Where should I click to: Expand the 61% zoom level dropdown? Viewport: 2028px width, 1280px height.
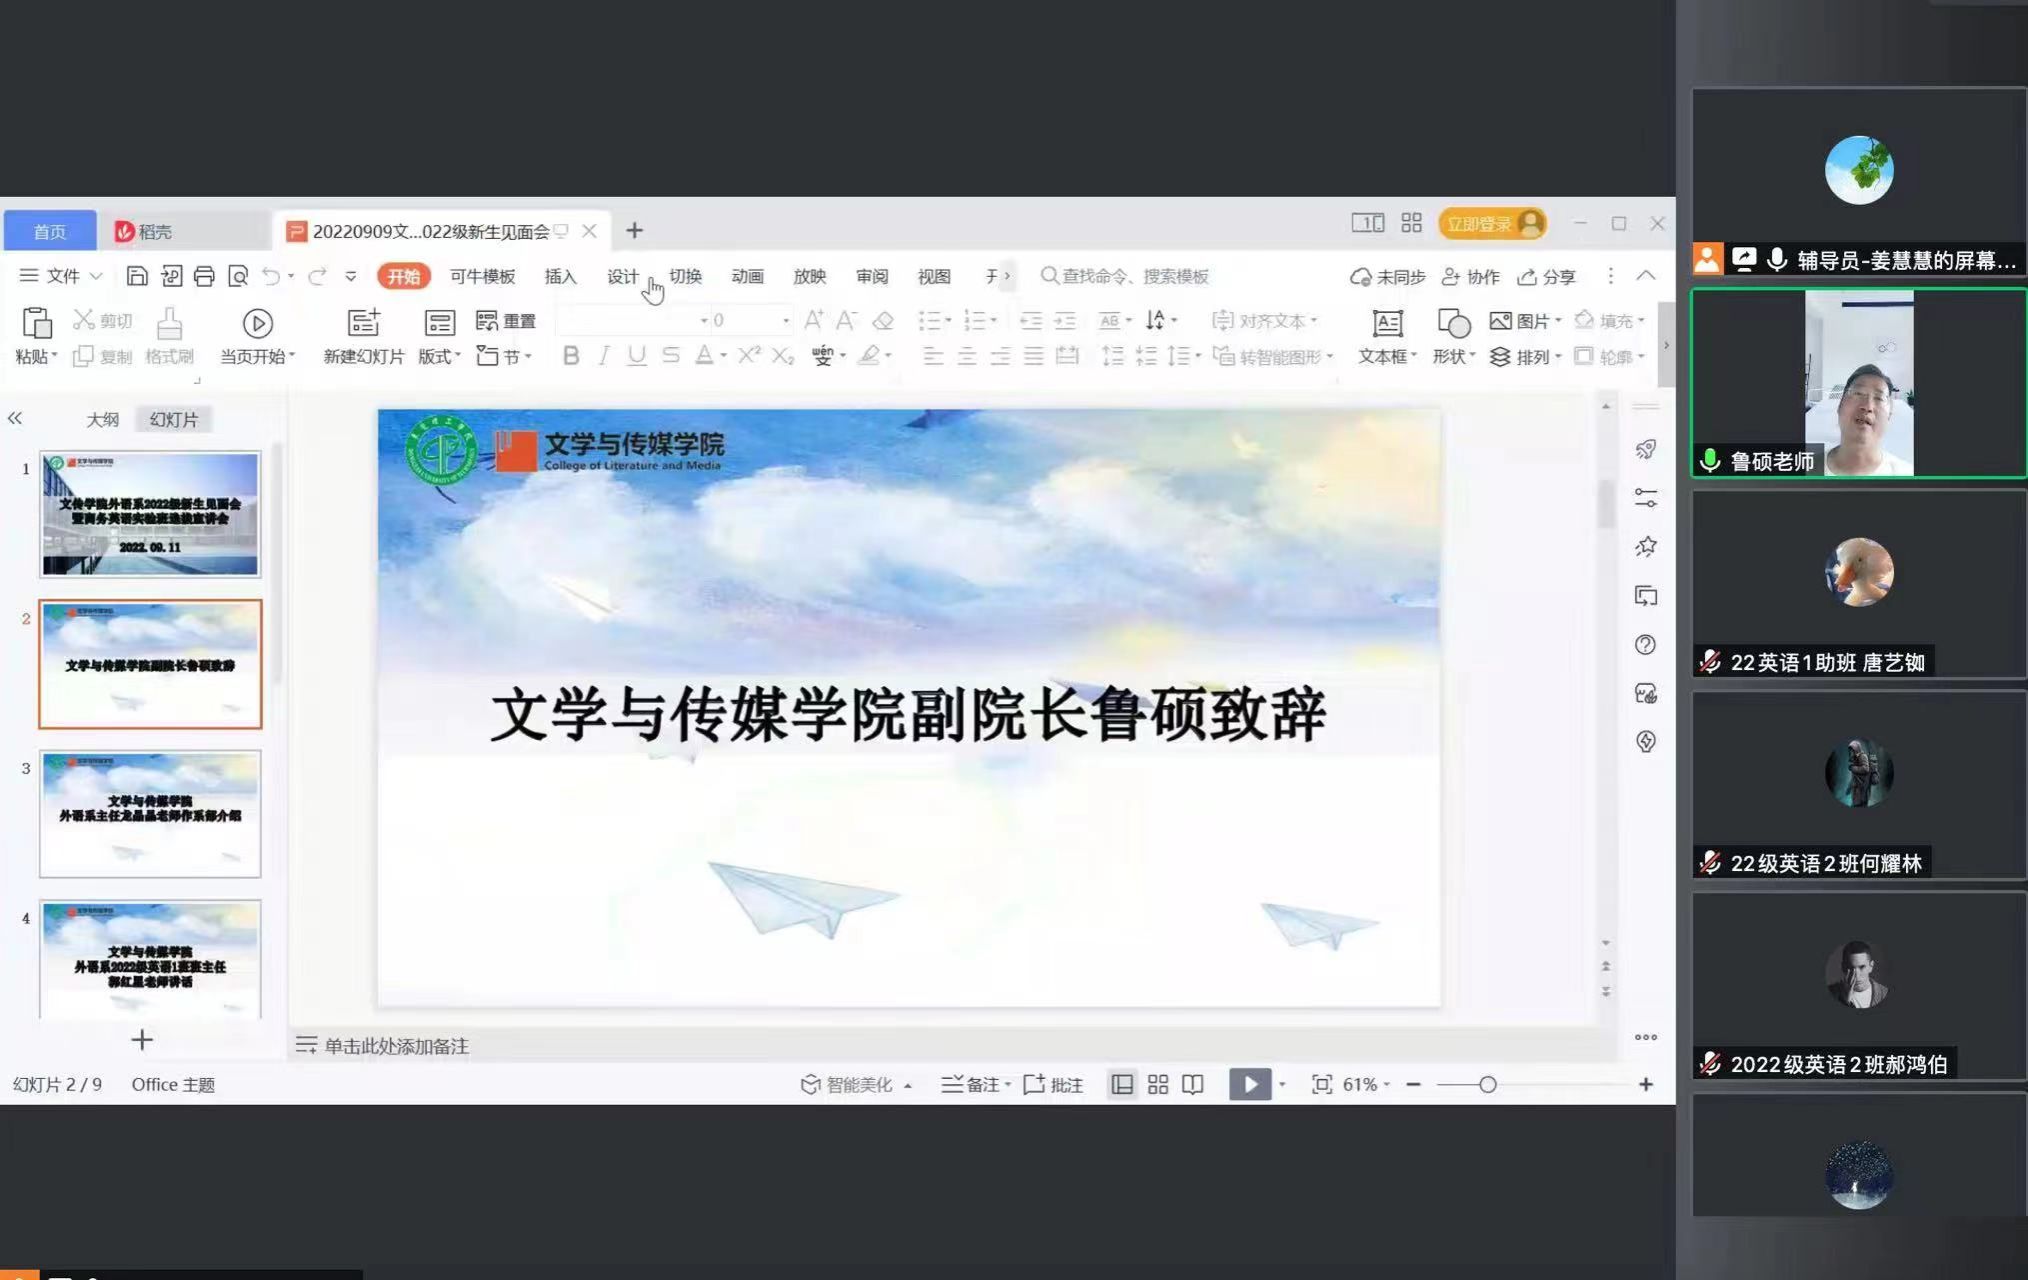[x=1365, y=1084]
